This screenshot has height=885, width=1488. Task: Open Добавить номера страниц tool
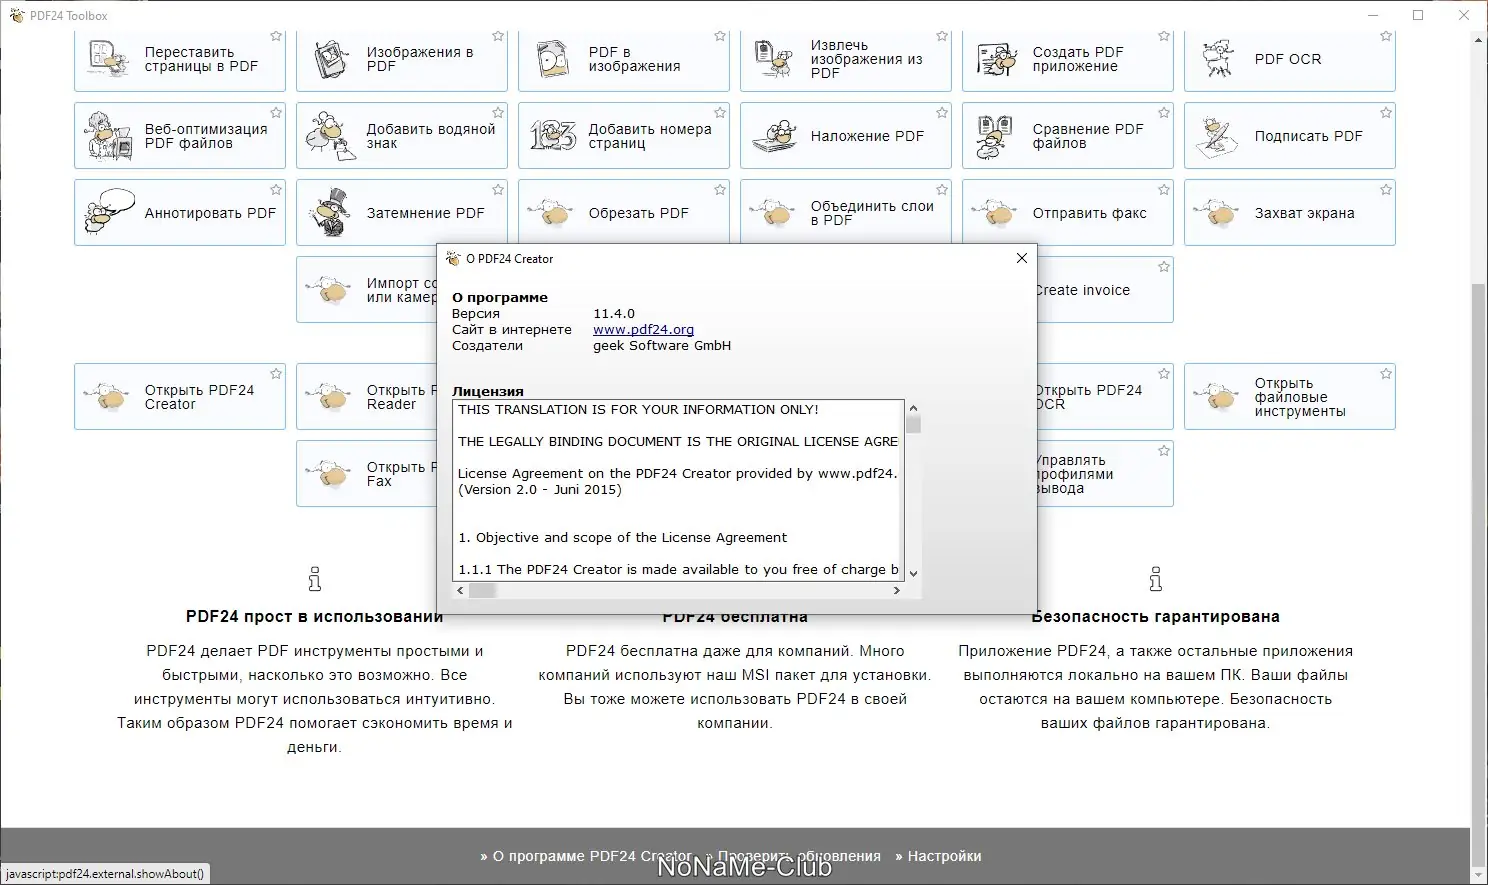pyautogui.click(x=624, y=136)
